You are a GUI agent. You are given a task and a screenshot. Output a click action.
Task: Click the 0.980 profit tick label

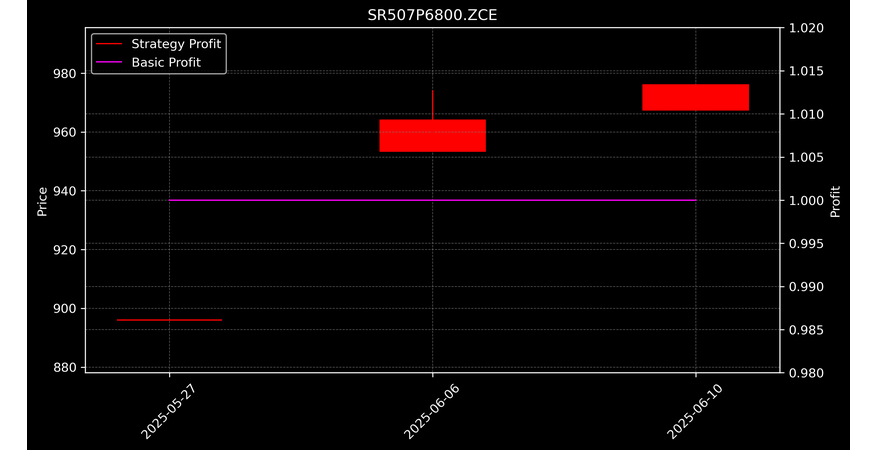click(x=806, y=373)
